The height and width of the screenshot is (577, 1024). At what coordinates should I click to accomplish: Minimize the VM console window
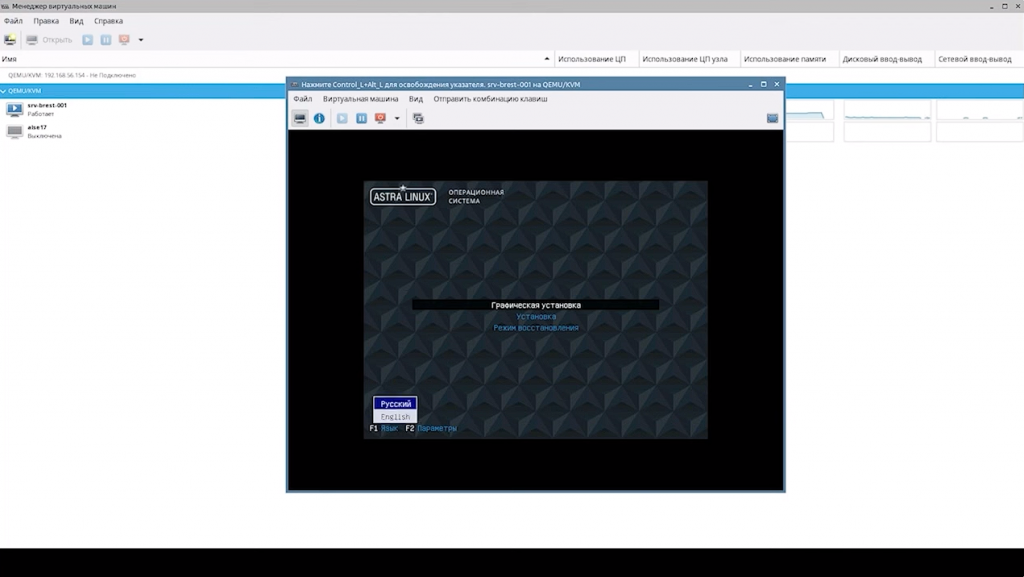click(x=750, y=84)
